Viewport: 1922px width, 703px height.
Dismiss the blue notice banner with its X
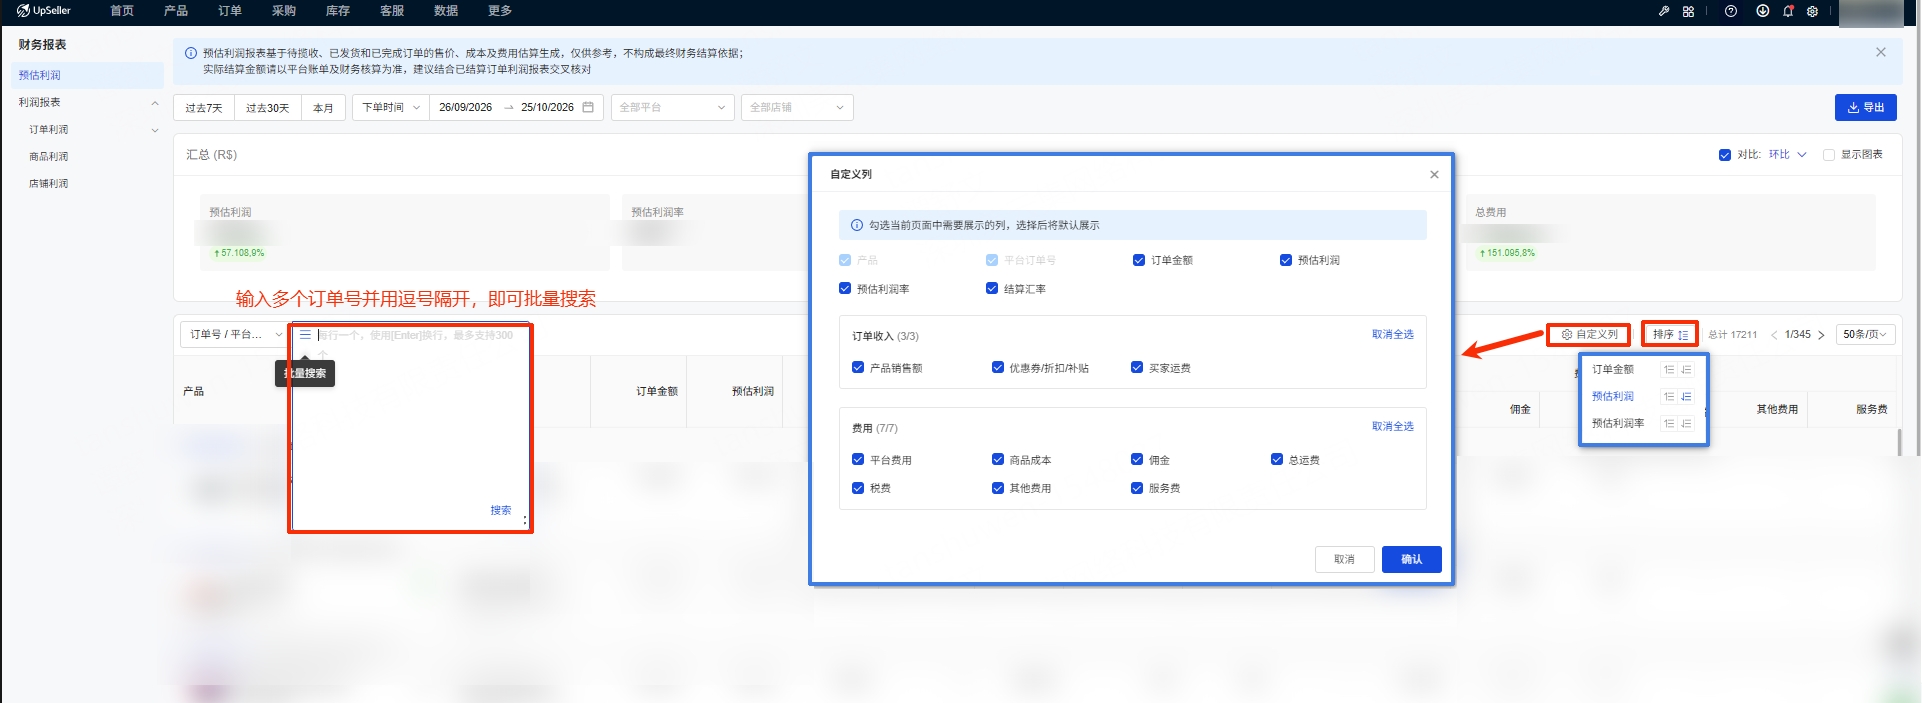1881,52
